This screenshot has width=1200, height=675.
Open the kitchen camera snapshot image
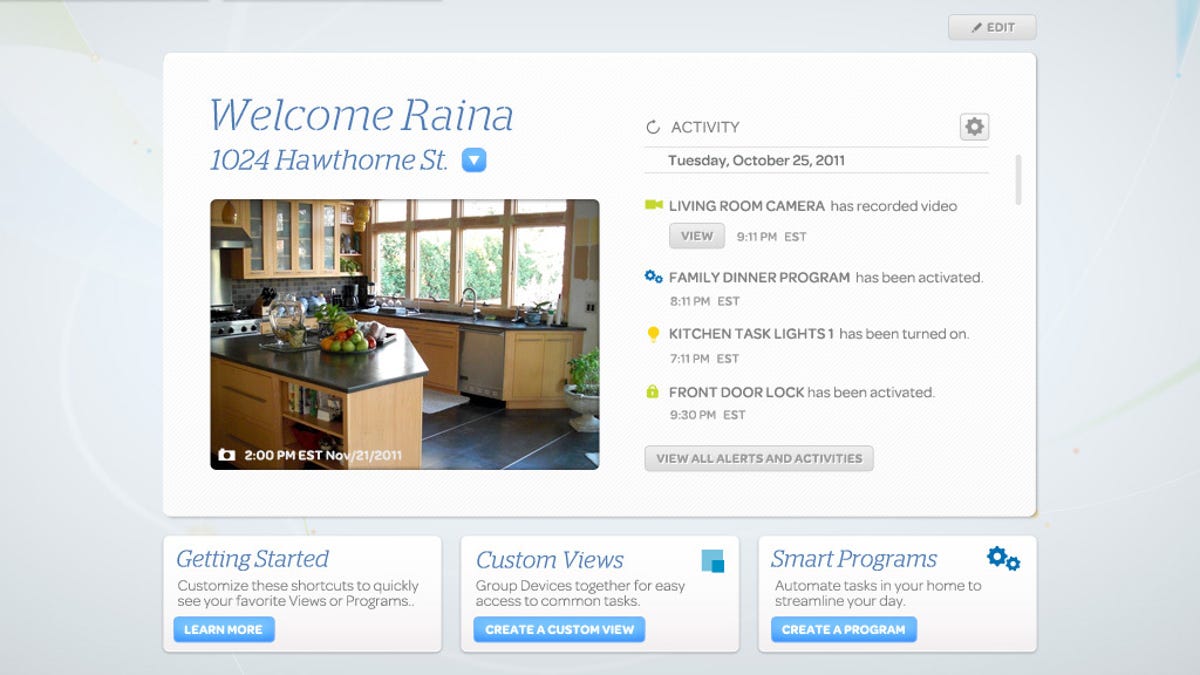[404, 334]
